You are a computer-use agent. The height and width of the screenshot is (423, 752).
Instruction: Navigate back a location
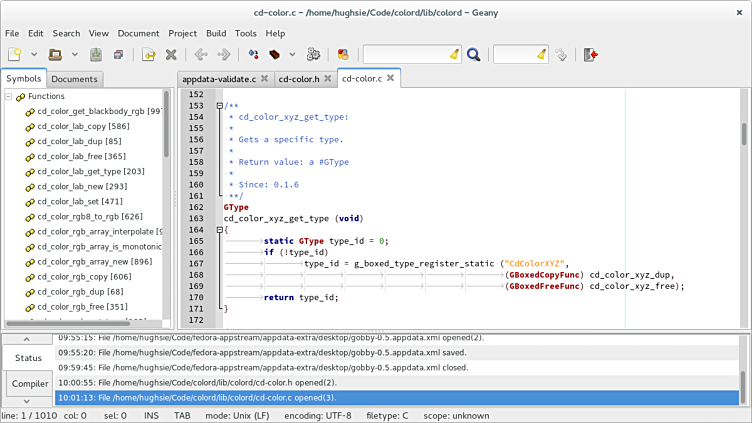201,55
